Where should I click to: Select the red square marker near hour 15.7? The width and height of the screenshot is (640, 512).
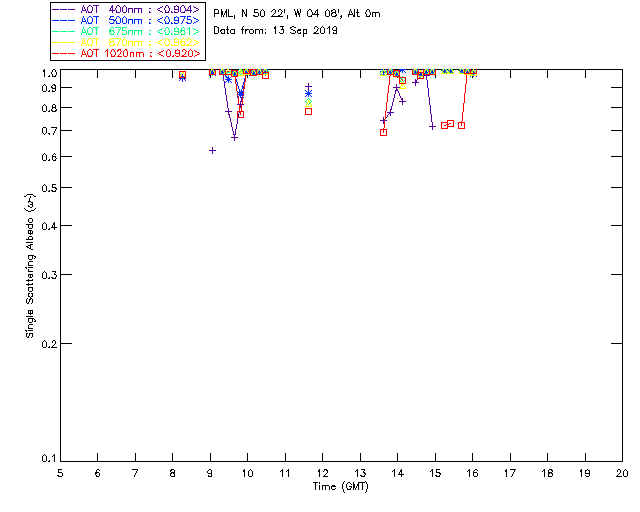tap(461, 125)
